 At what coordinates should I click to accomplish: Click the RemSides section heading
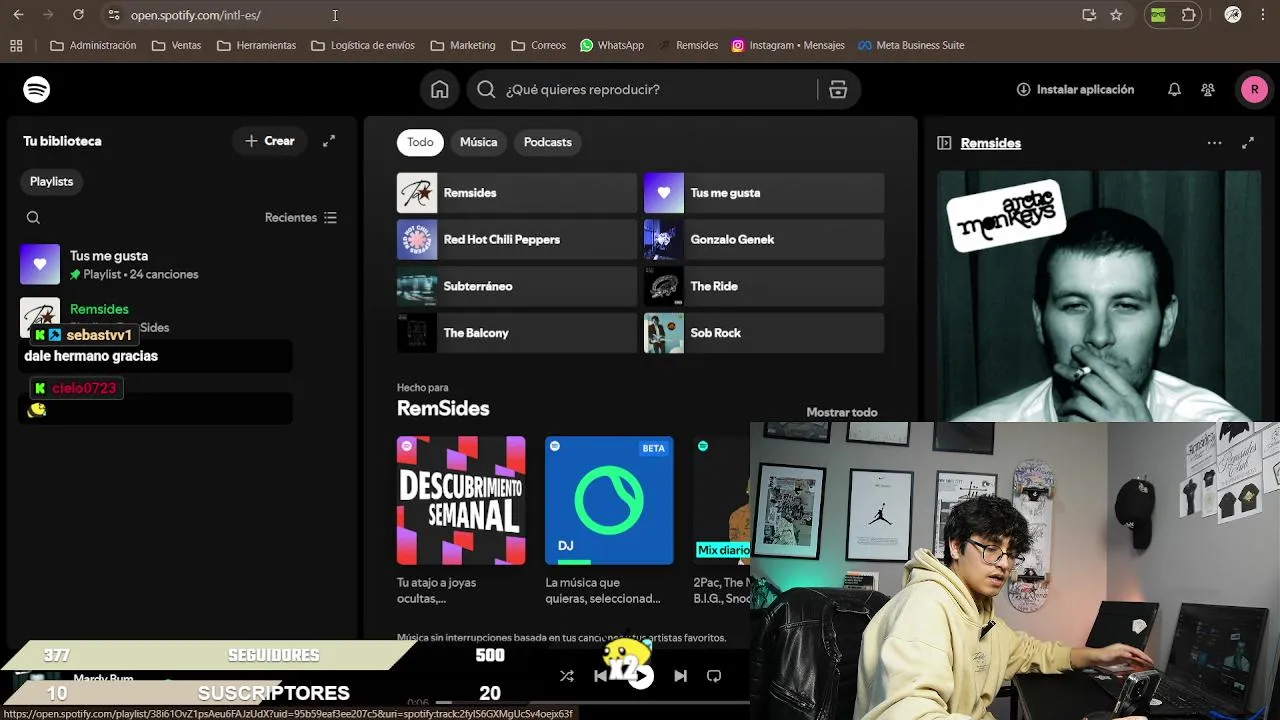443,409
